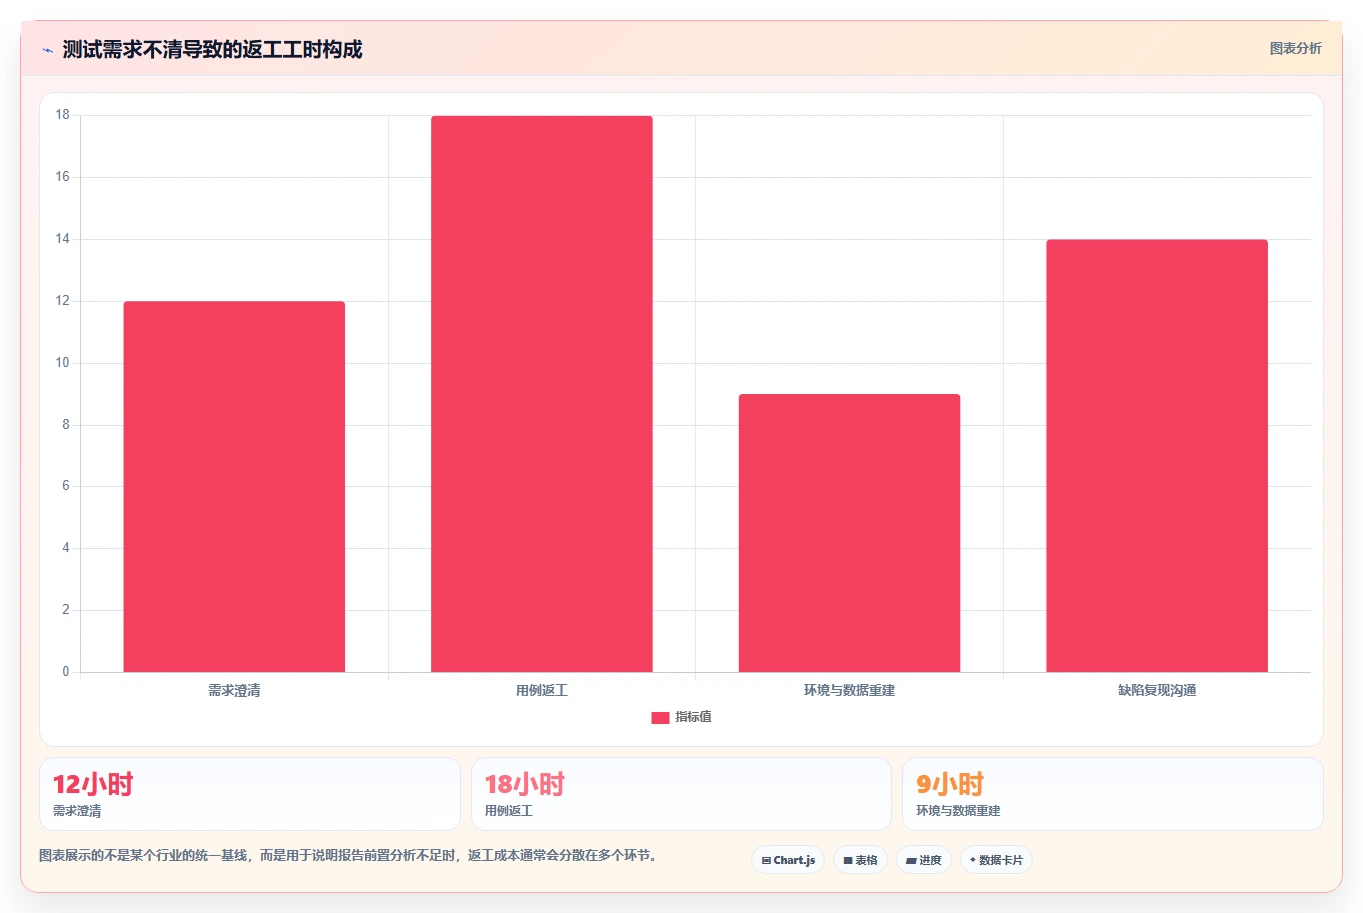This screenshot has height=913, width=1363.
Task: Click the 环境与数据重建 x-axis label
Action: point(849,690)
